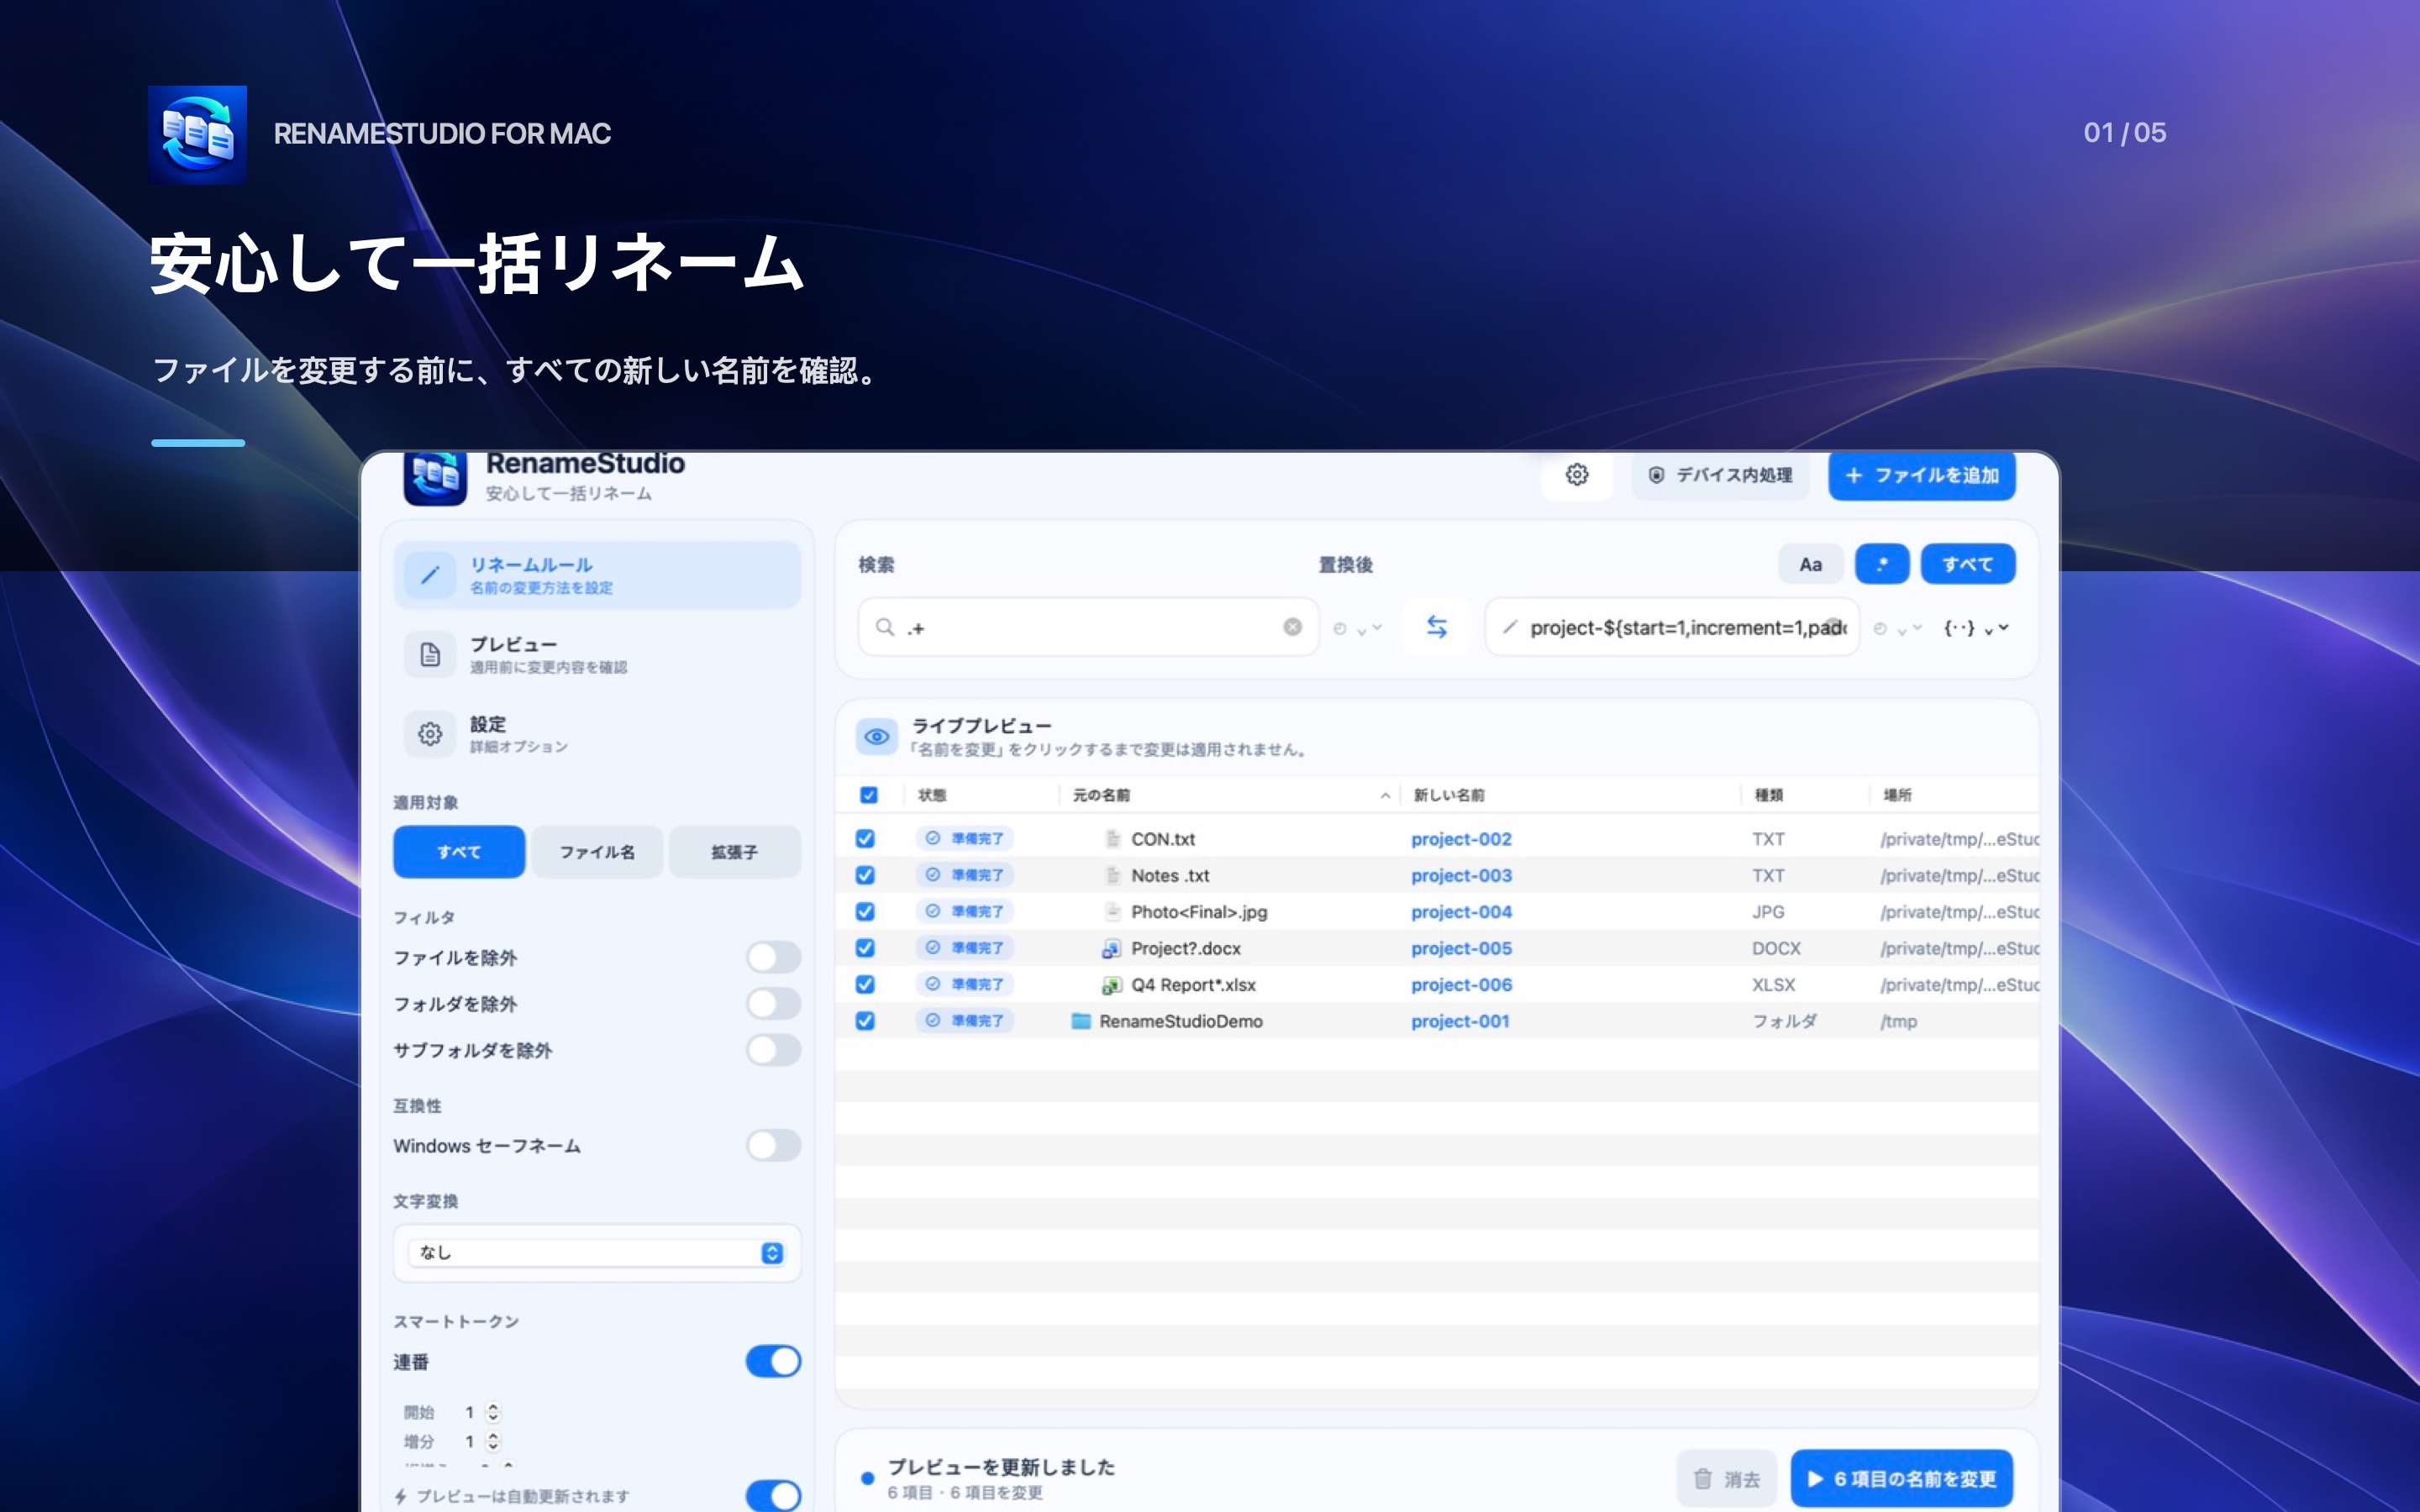2420x1512 pixels.
Task: Click the trash icon on 消去 button
Action: [x=1702, y=1478]
